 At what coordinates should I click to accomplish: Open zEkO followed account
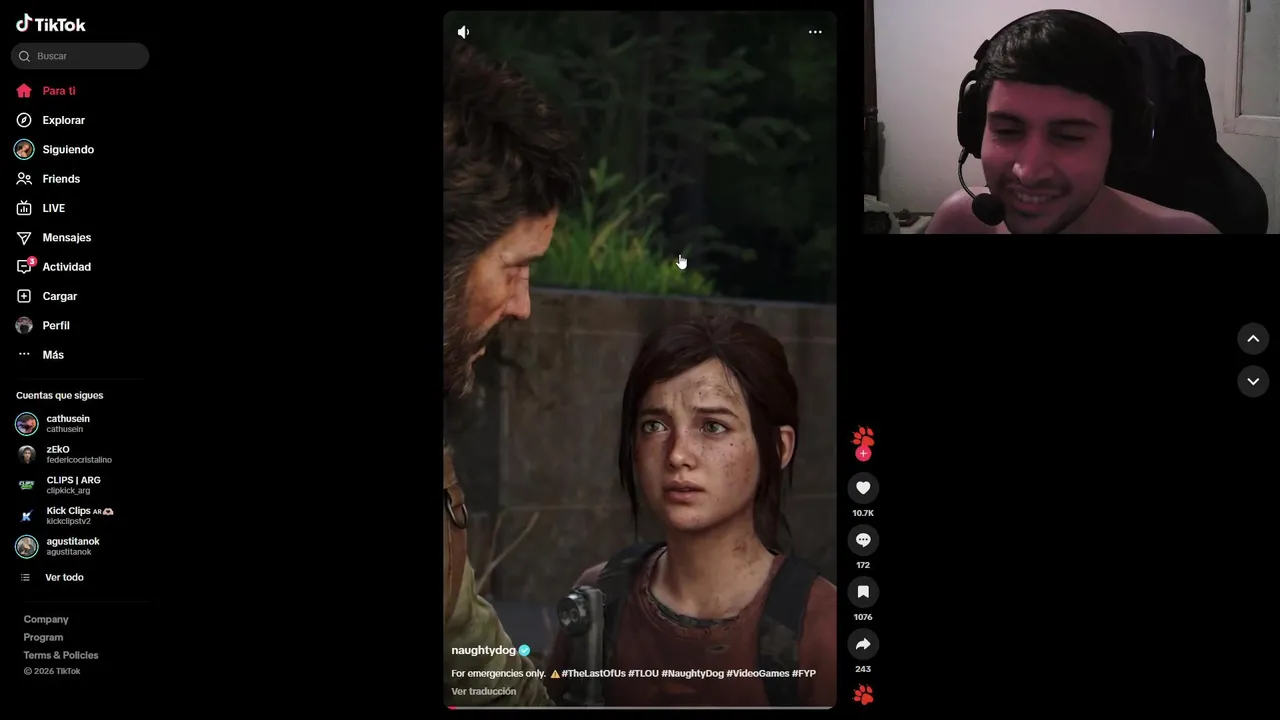pos(80,454)
